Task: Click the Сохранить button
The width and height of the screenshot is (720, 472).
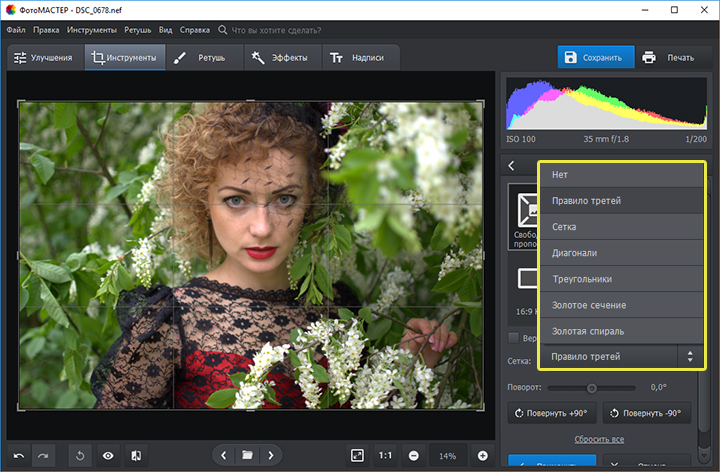Action: 595,57
